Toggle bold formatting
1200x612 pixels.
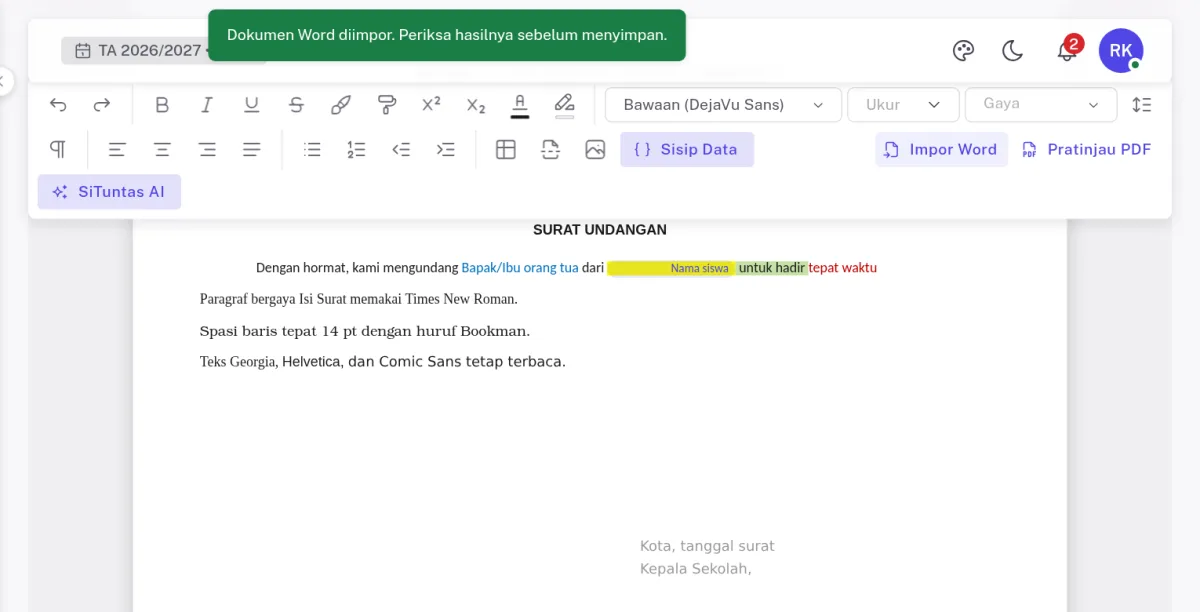coord(162,105)
